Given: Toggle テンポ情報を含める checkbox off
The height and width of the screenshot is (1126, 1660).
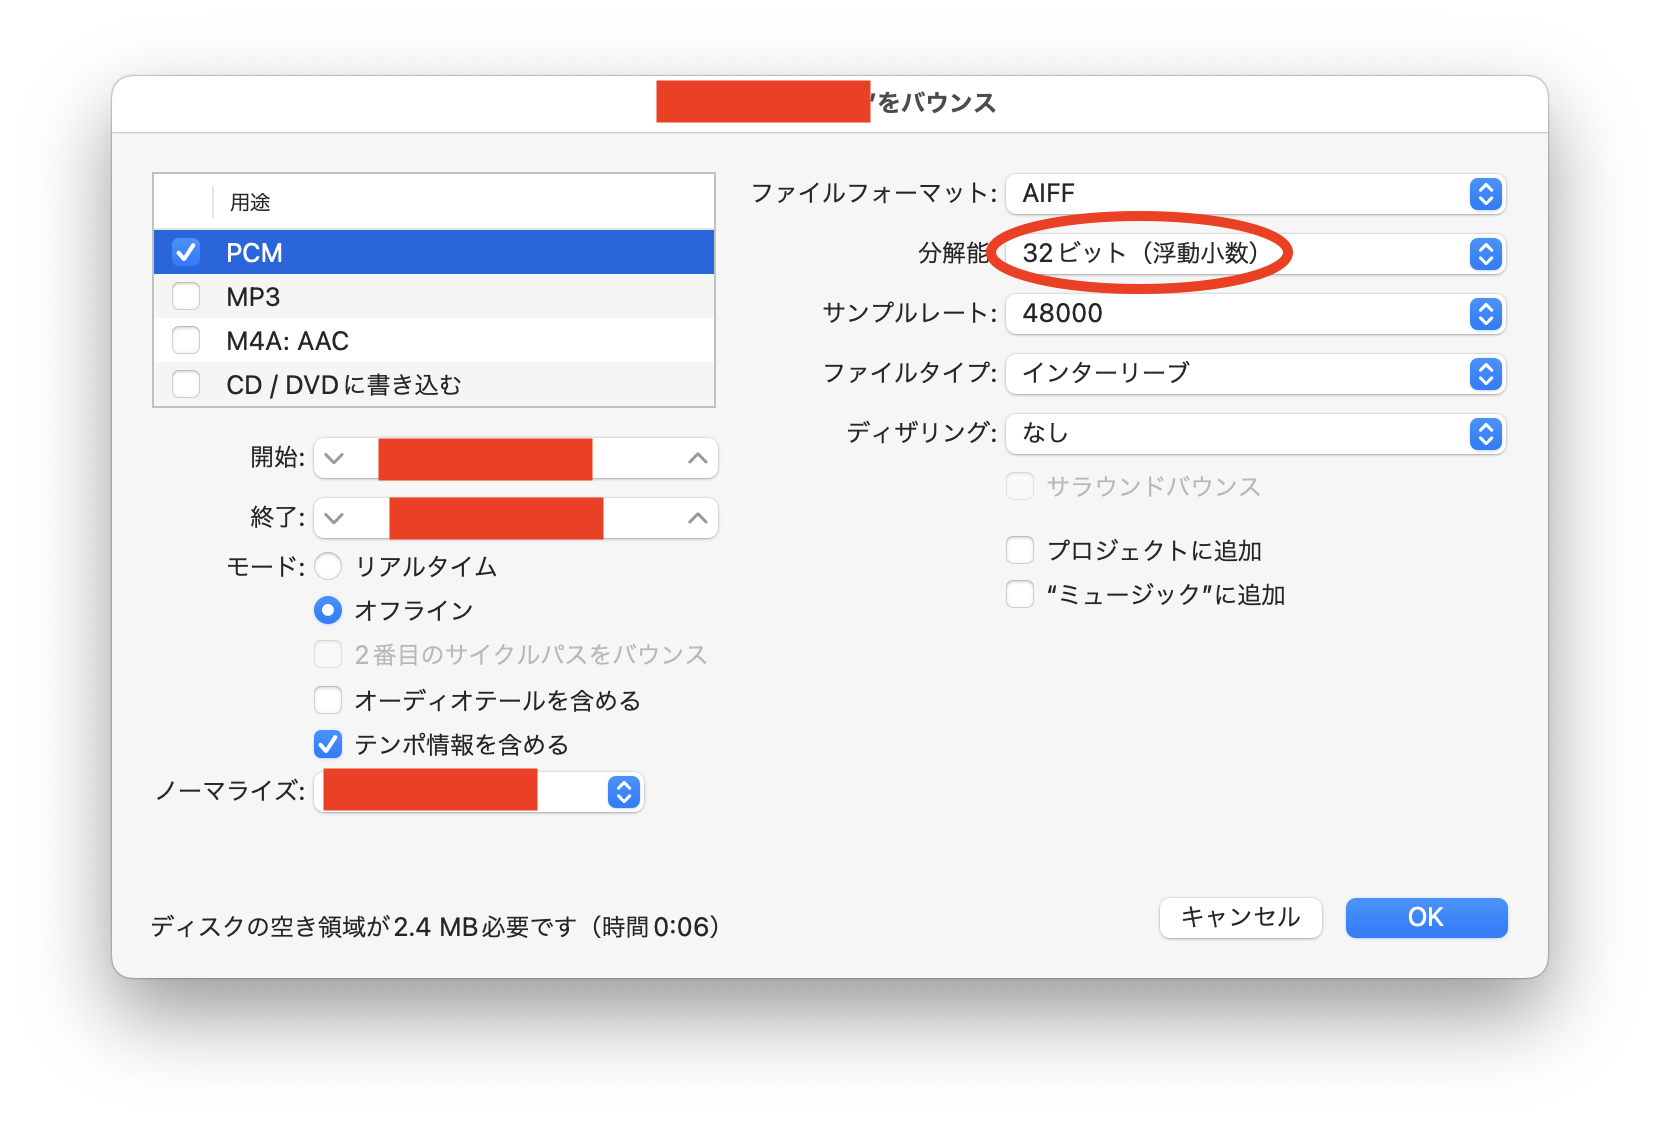Looking at the screenshot, I should pos(328,744).
